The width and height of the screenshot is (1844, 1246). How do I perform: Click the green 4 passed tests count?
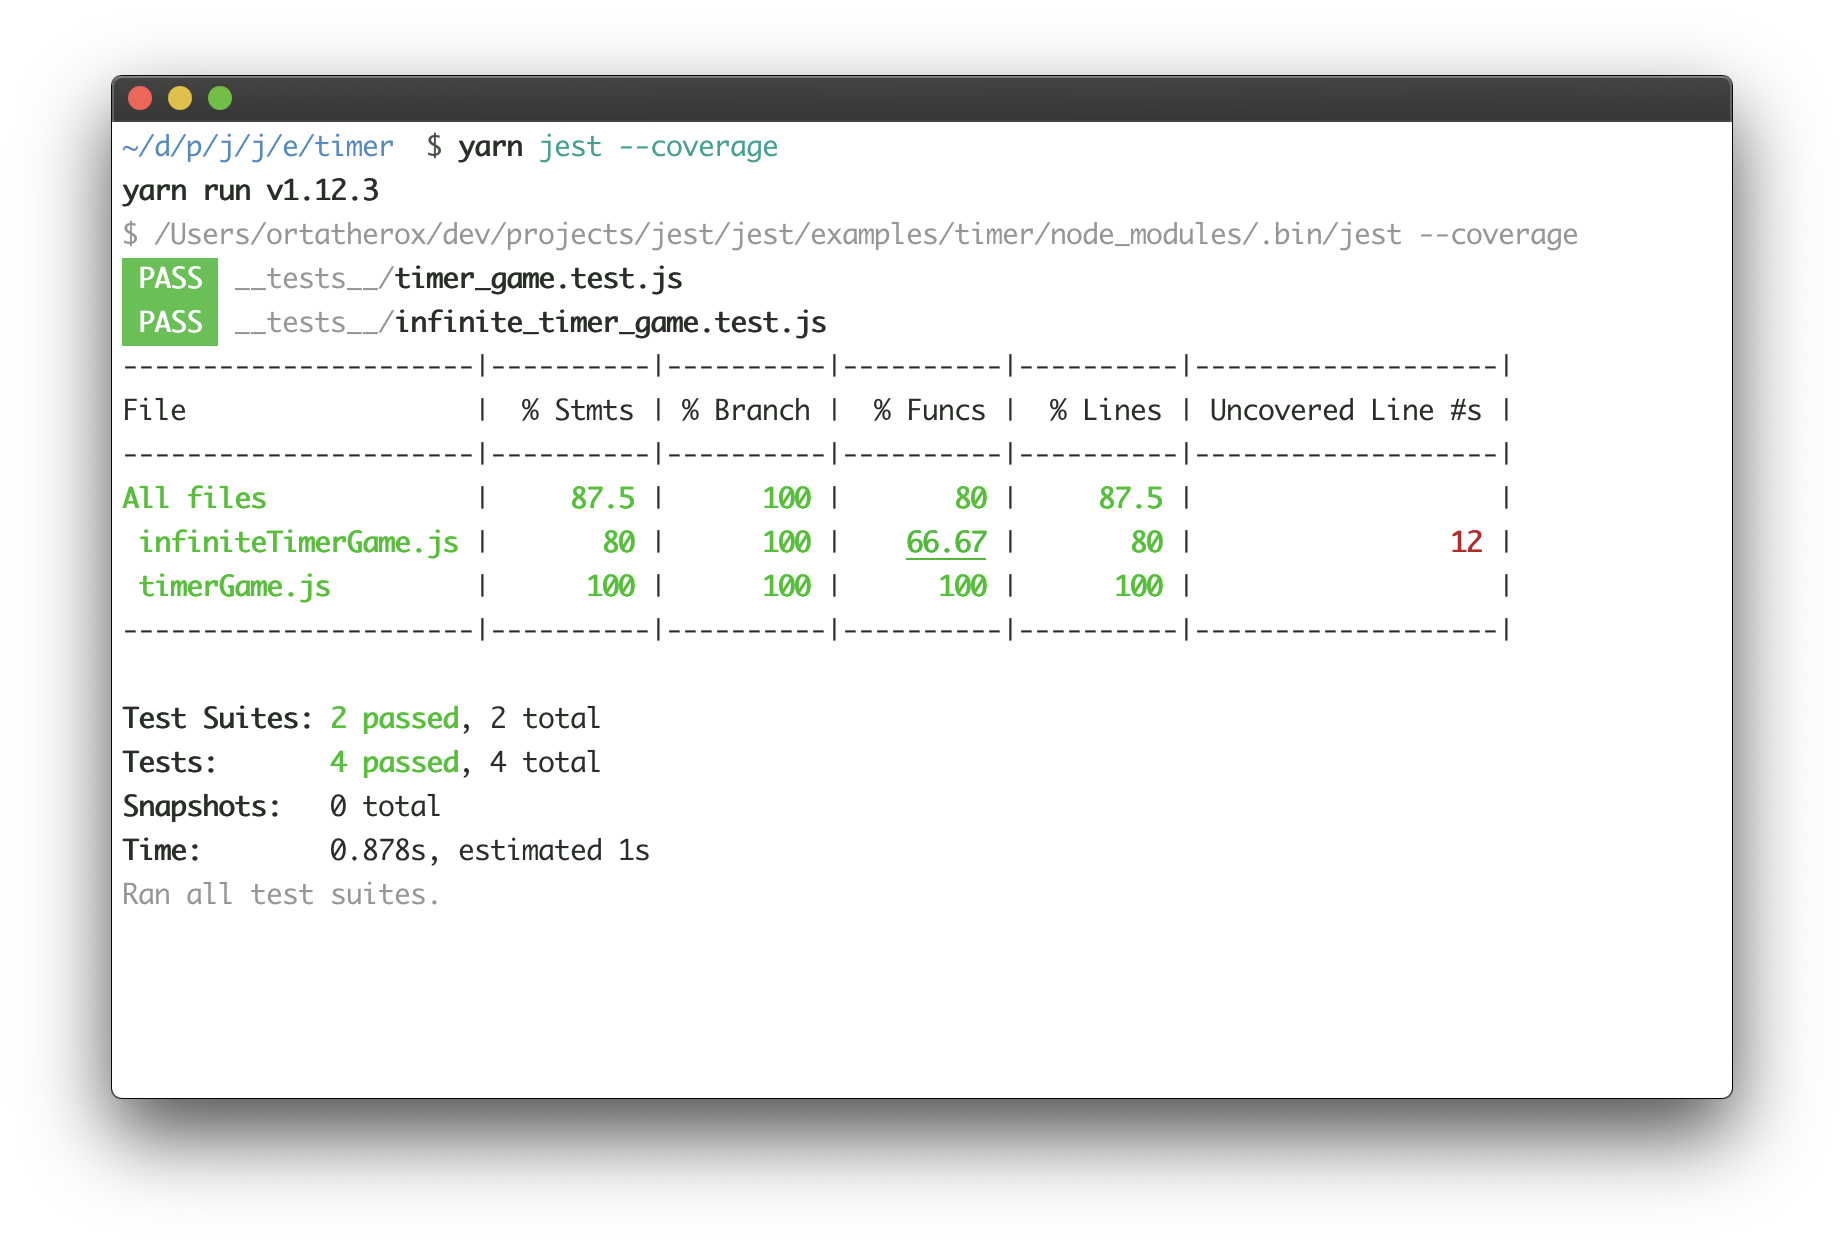coord(394,761)
